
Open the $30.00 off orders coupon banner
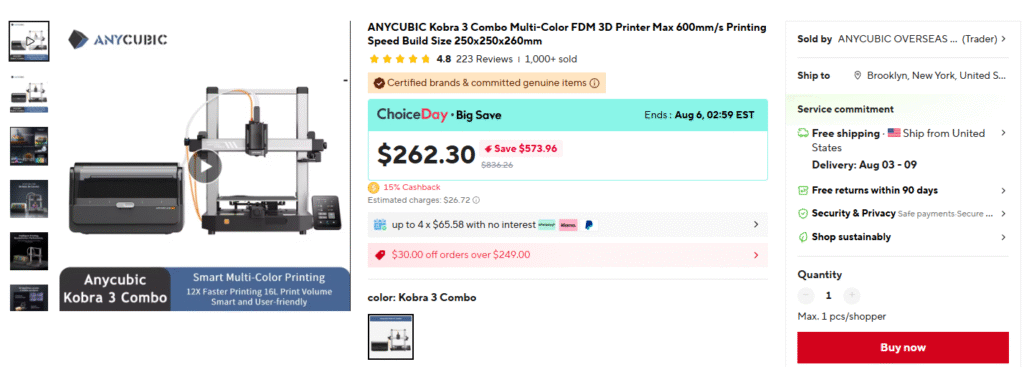pyautogui.click(x=568, y=255)
